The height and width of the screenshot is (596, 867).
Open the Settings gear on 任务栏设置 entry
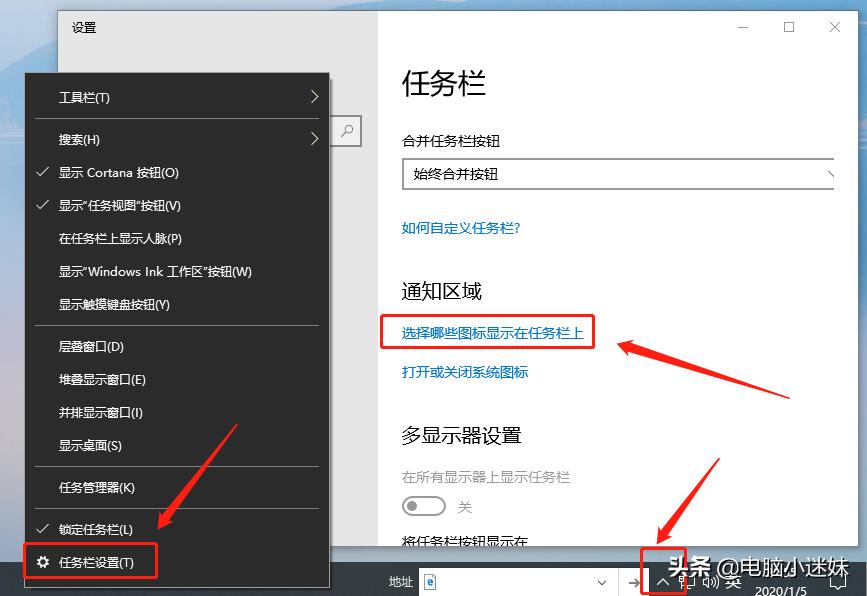click(44, 562)
